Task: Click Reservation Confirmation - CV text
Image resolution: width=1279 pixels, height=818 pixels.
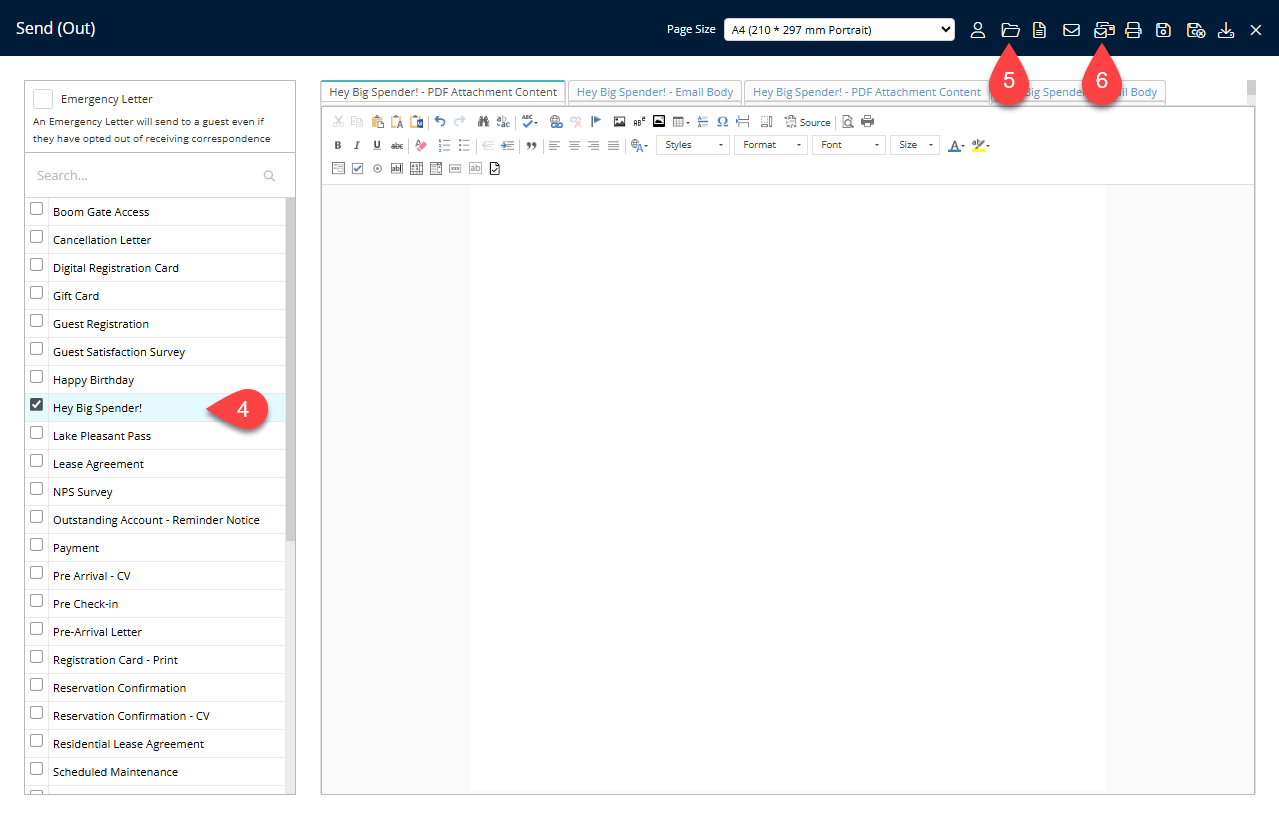Action: click(x=131, y=716)
